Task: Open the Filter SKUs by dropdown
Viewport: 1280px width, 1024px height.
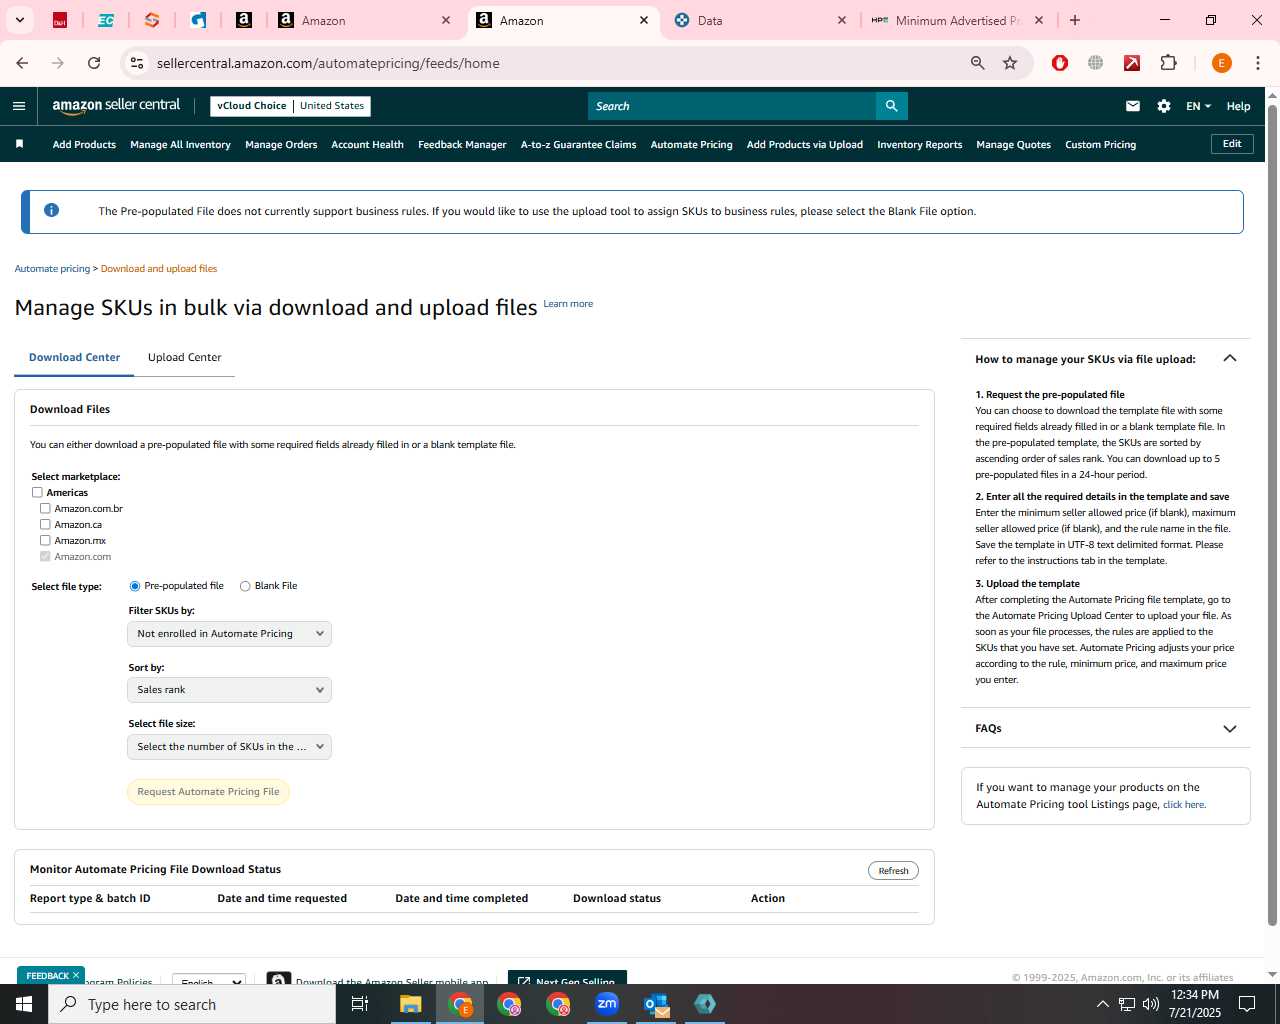Action: pos(229,634)
